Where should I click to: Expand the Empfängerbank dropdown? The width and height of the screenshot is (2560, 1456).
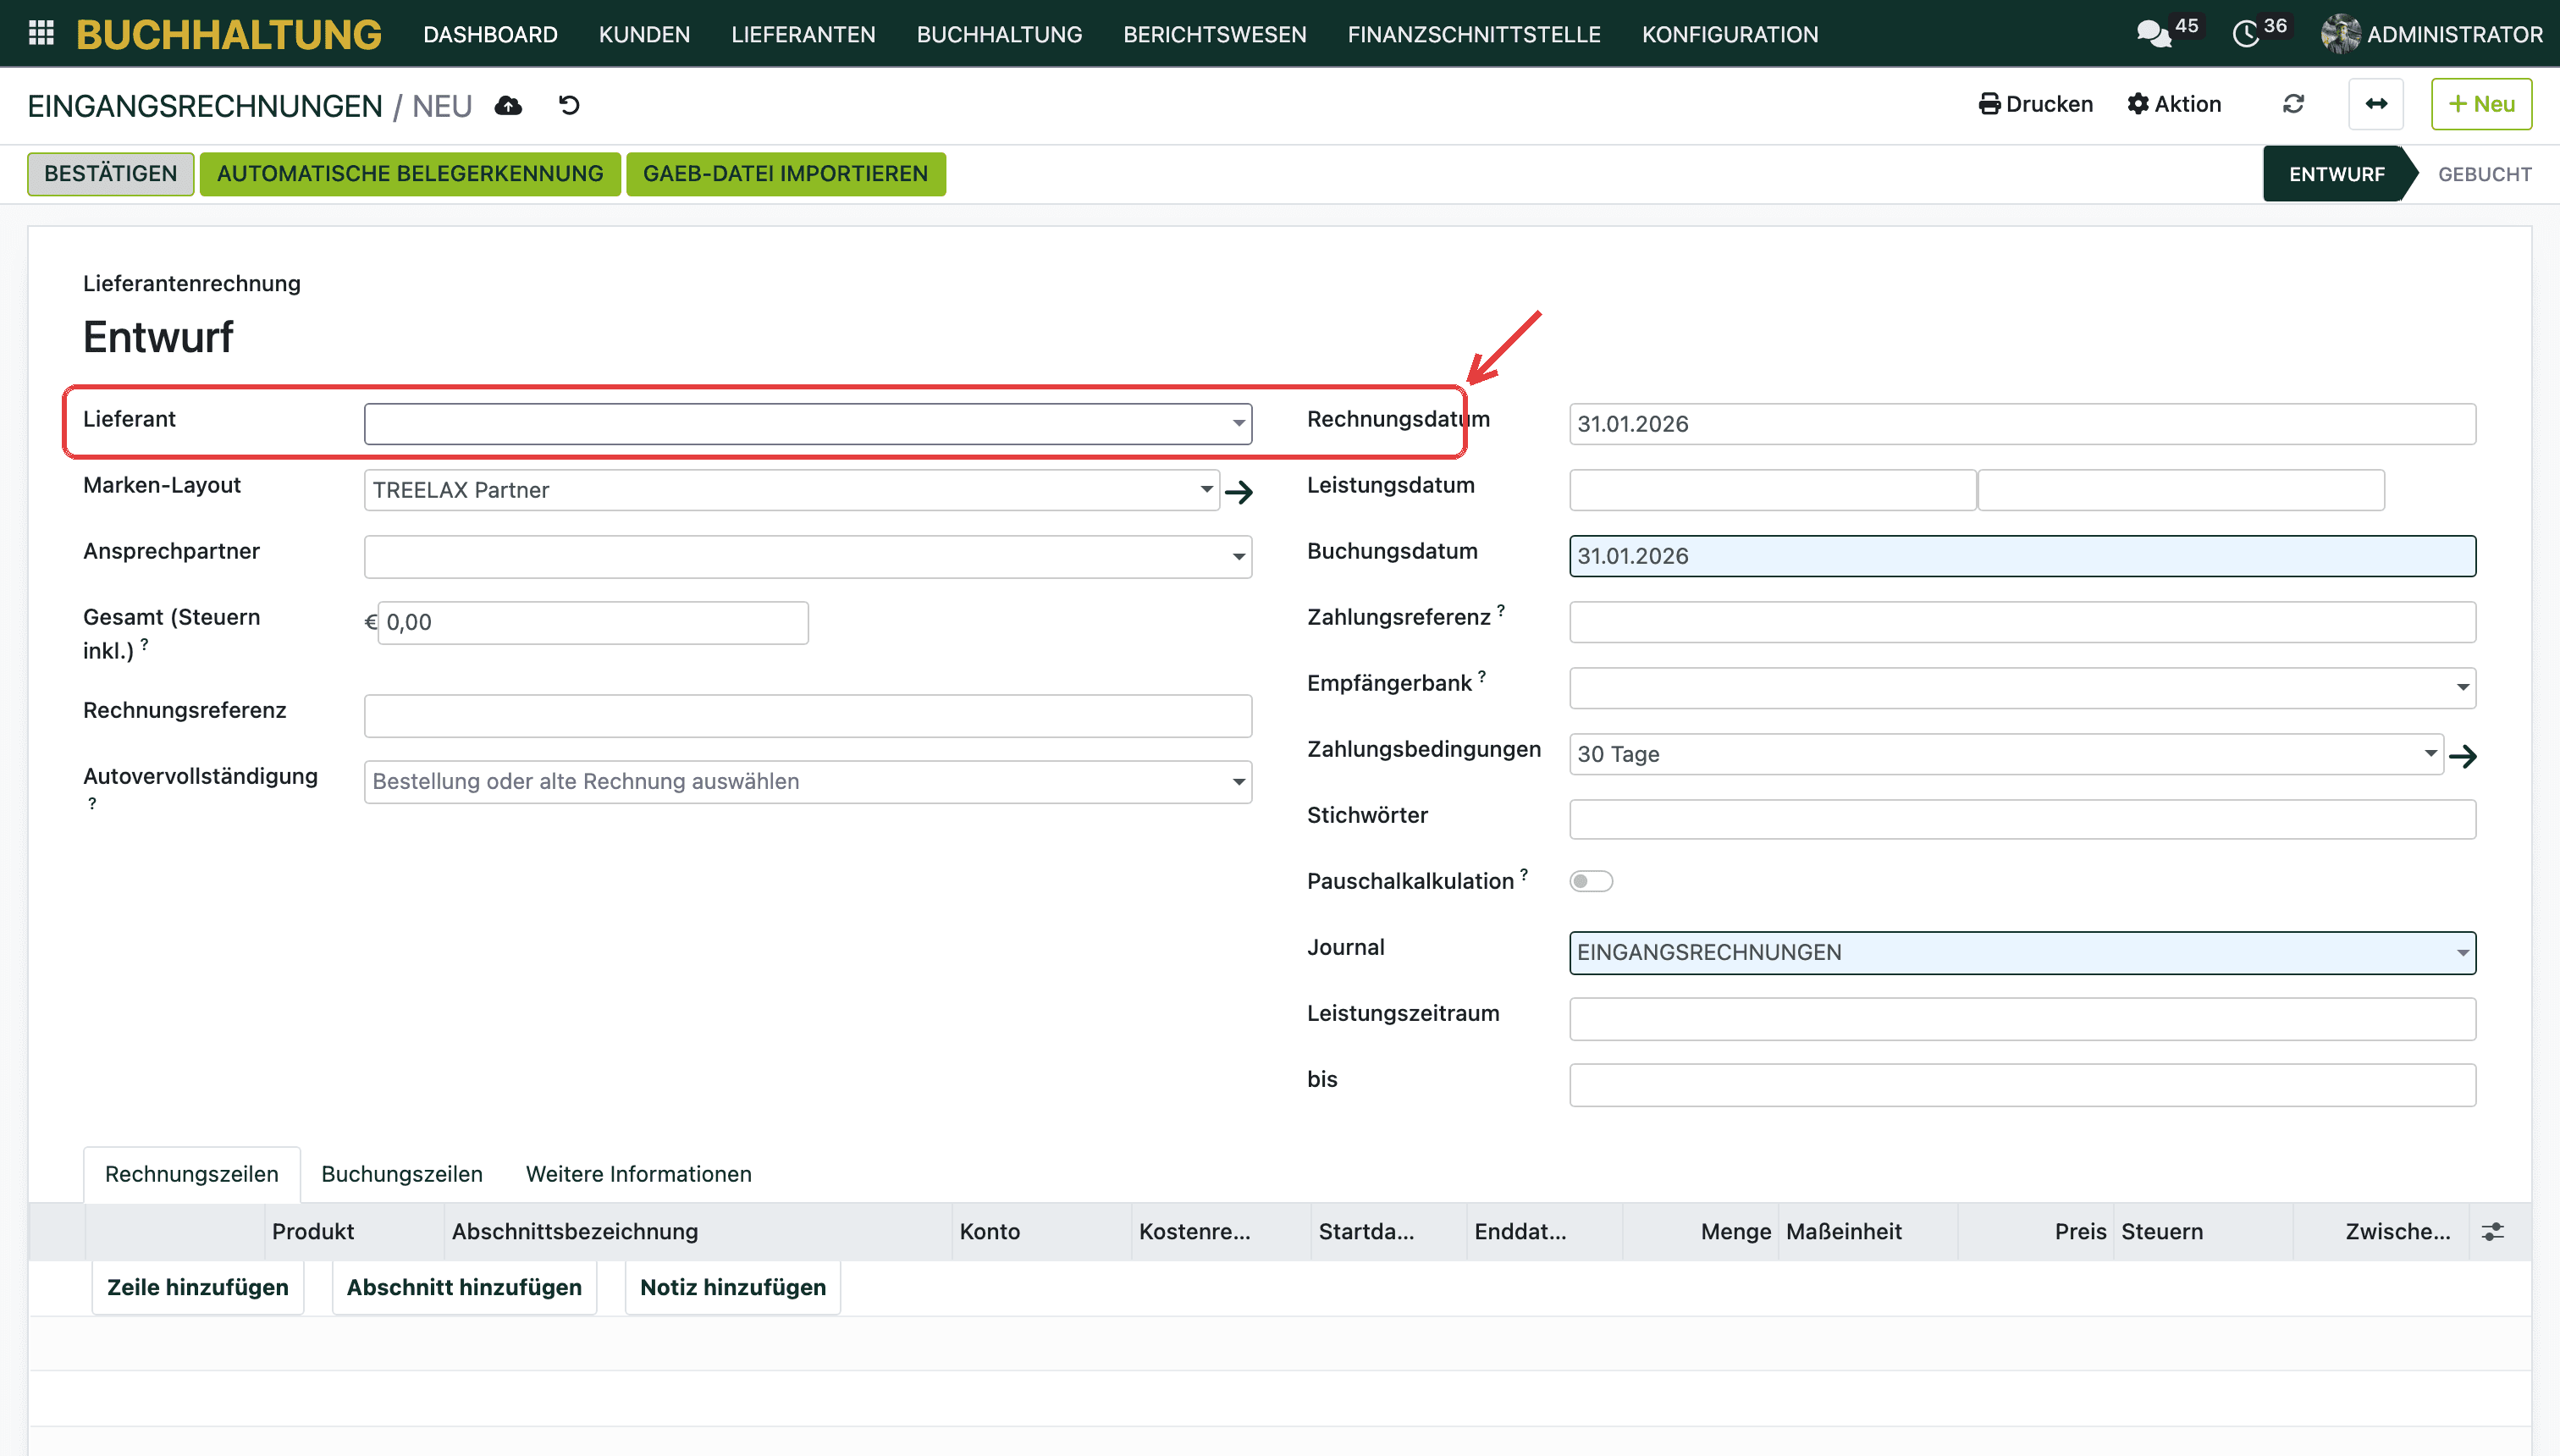click(2462, 688)
